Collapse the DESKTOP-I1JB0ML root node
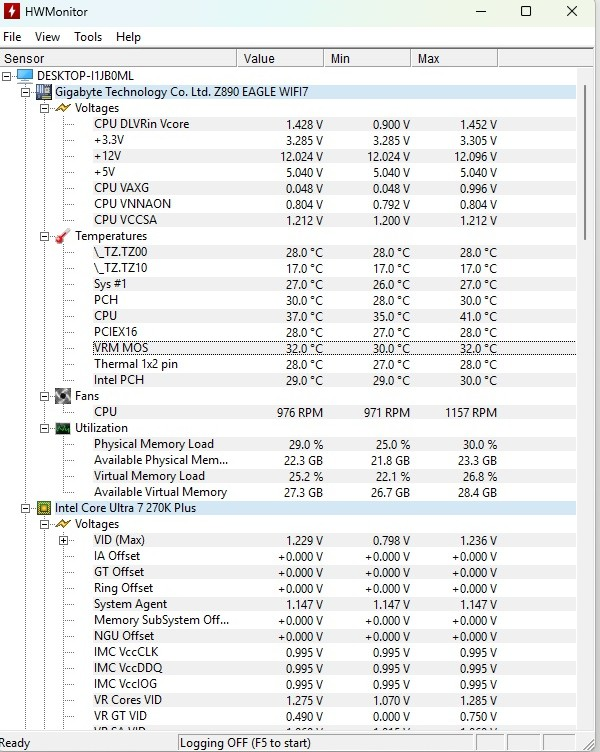The width and height of the screenshot is (600, 752). (x=6, y=76)
